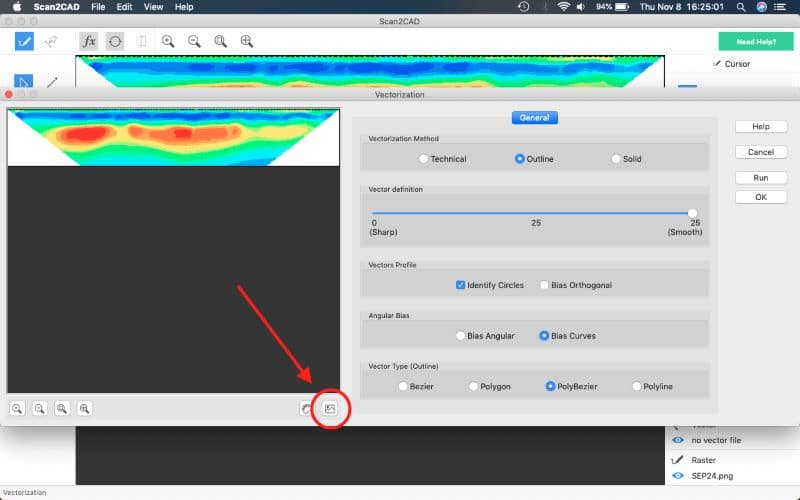Uncheck the Identify Circles checkbox
Viewport: 800px width, 500px height.
[x=460, y=285]
